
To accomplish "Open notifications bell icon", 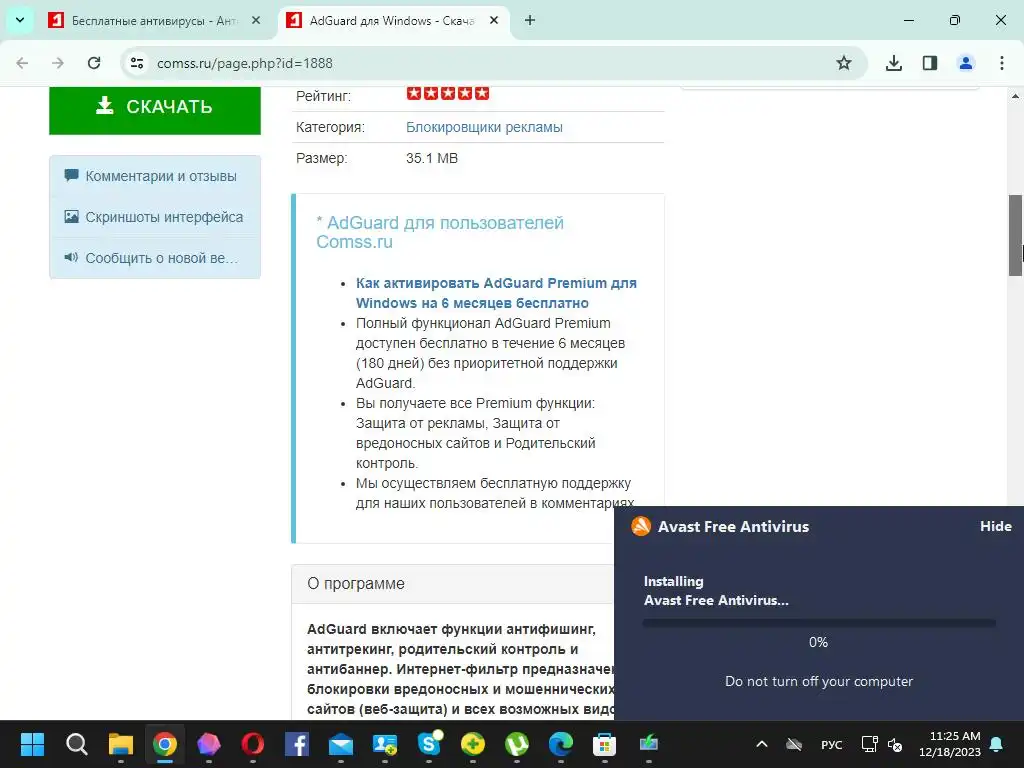I will point(997,744).
